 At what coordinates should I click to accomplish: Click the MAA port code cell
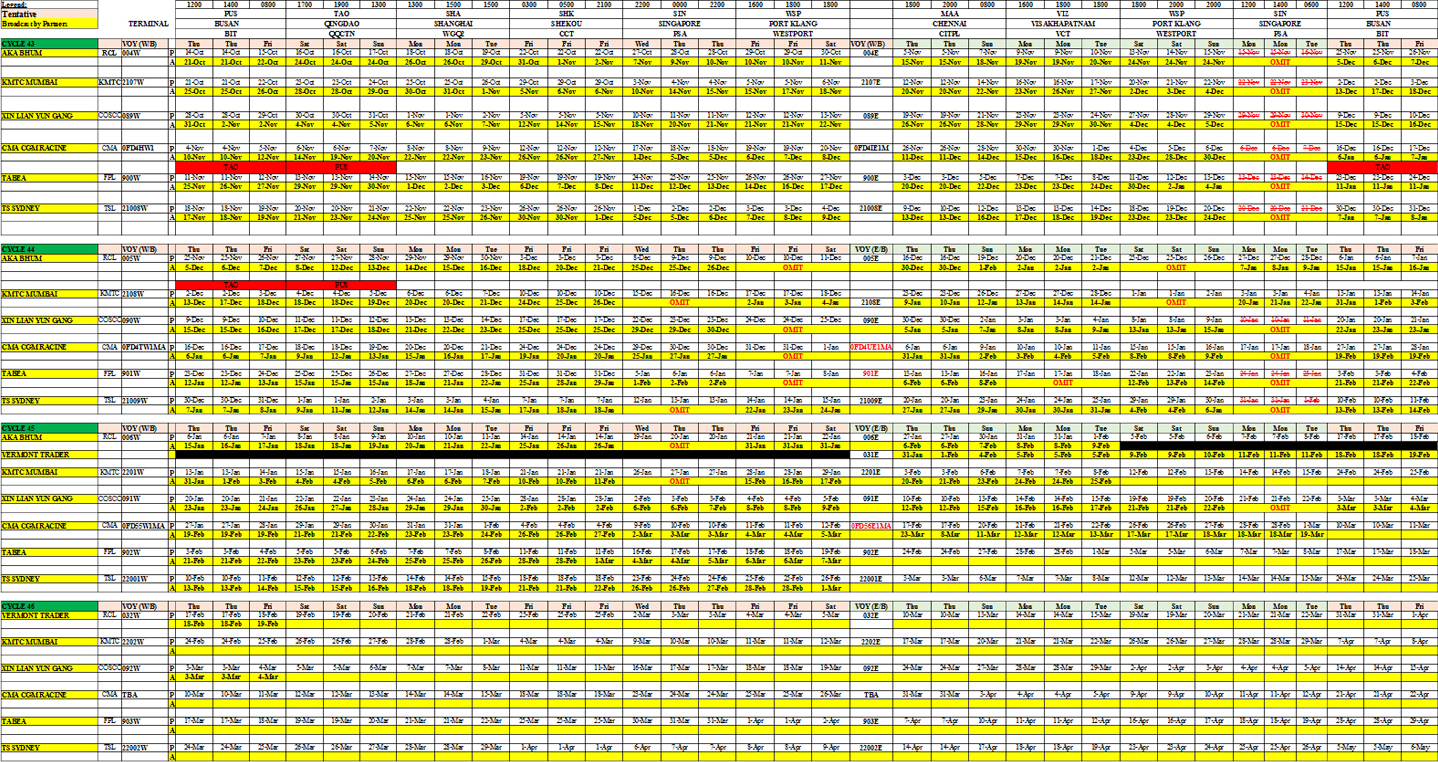point(949,15)
